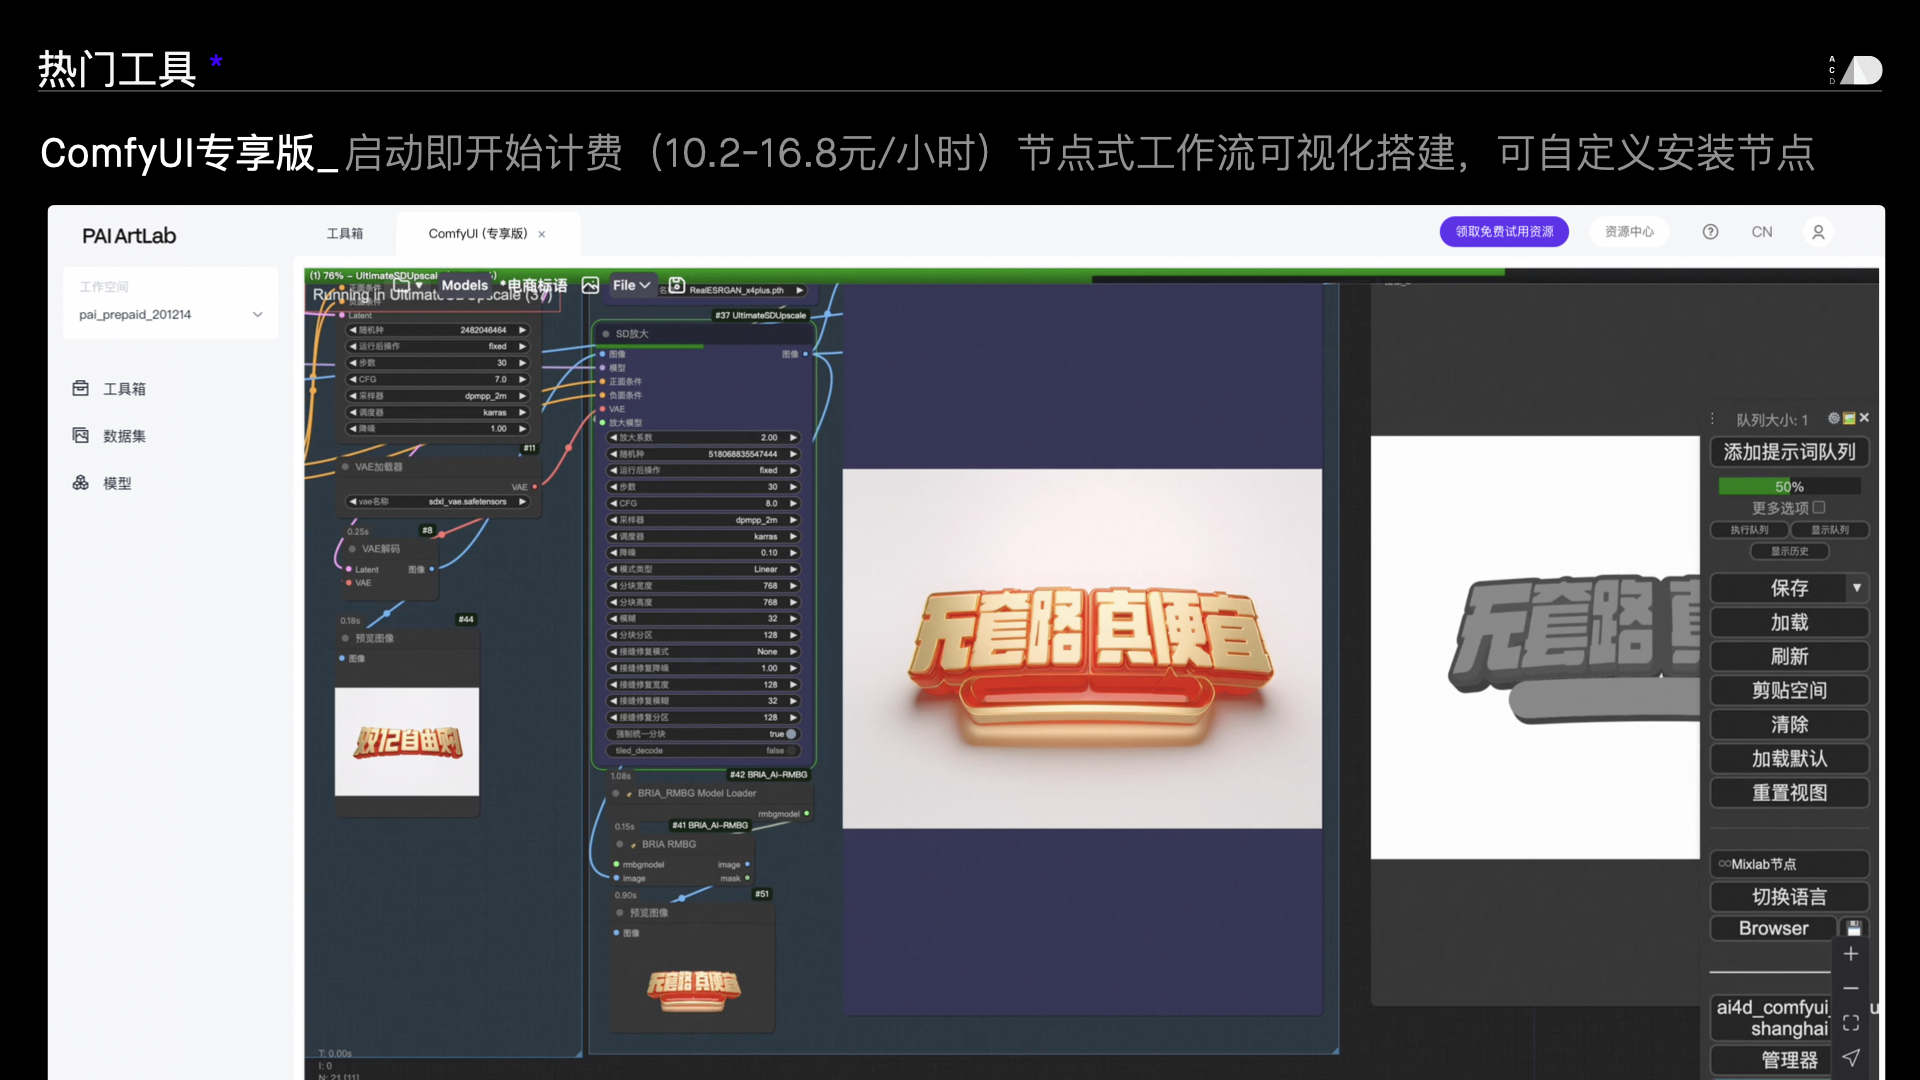
Task: Click 显示队列 button
Action: pyautogui.click(x=1829, y=530)
